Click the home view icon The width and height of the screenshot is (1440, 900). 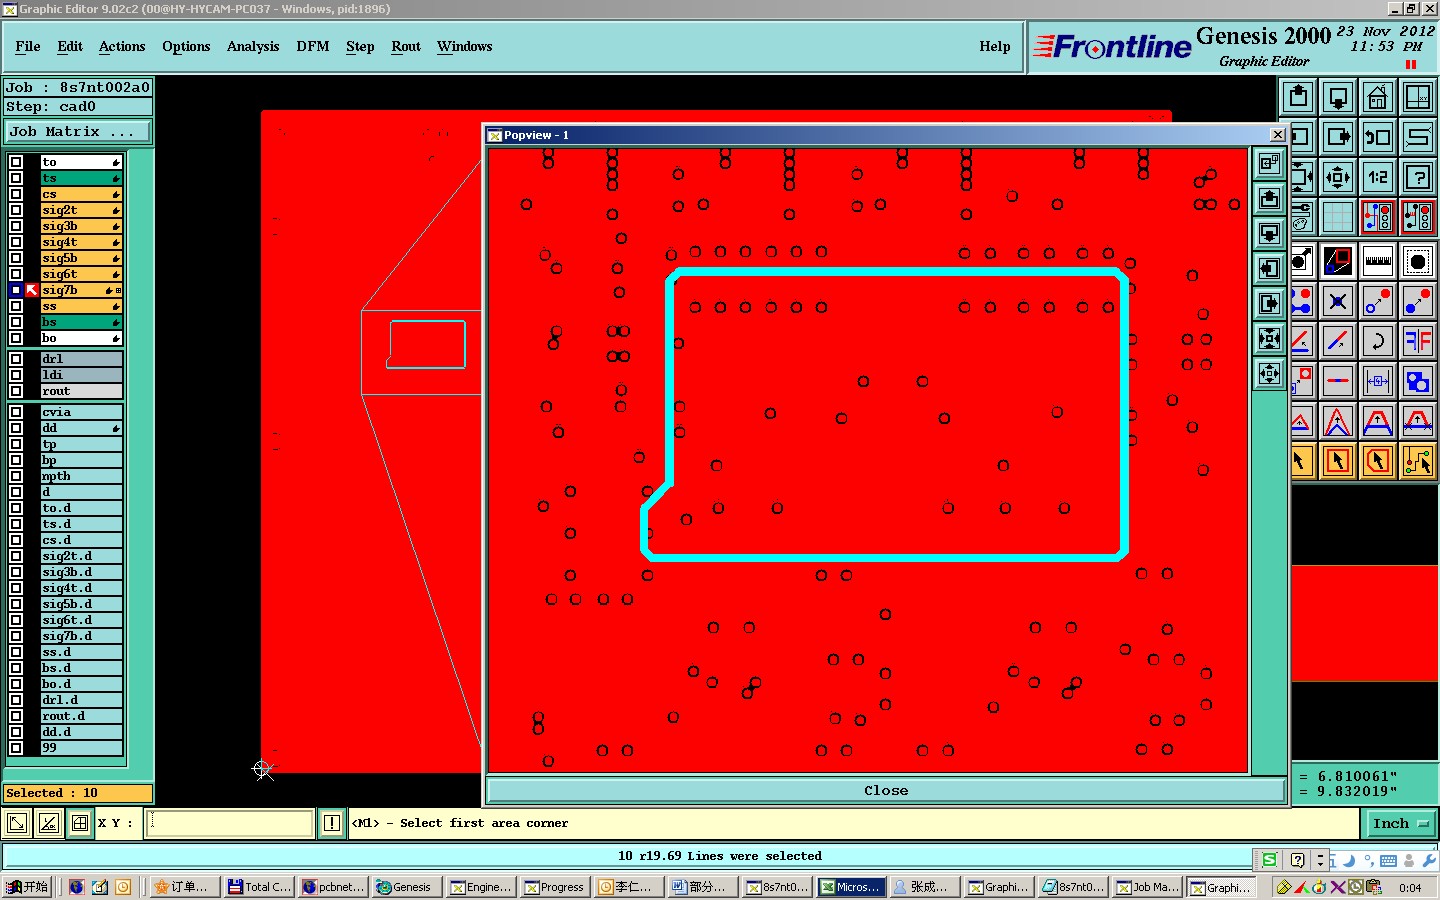(x=1378, y=97)
